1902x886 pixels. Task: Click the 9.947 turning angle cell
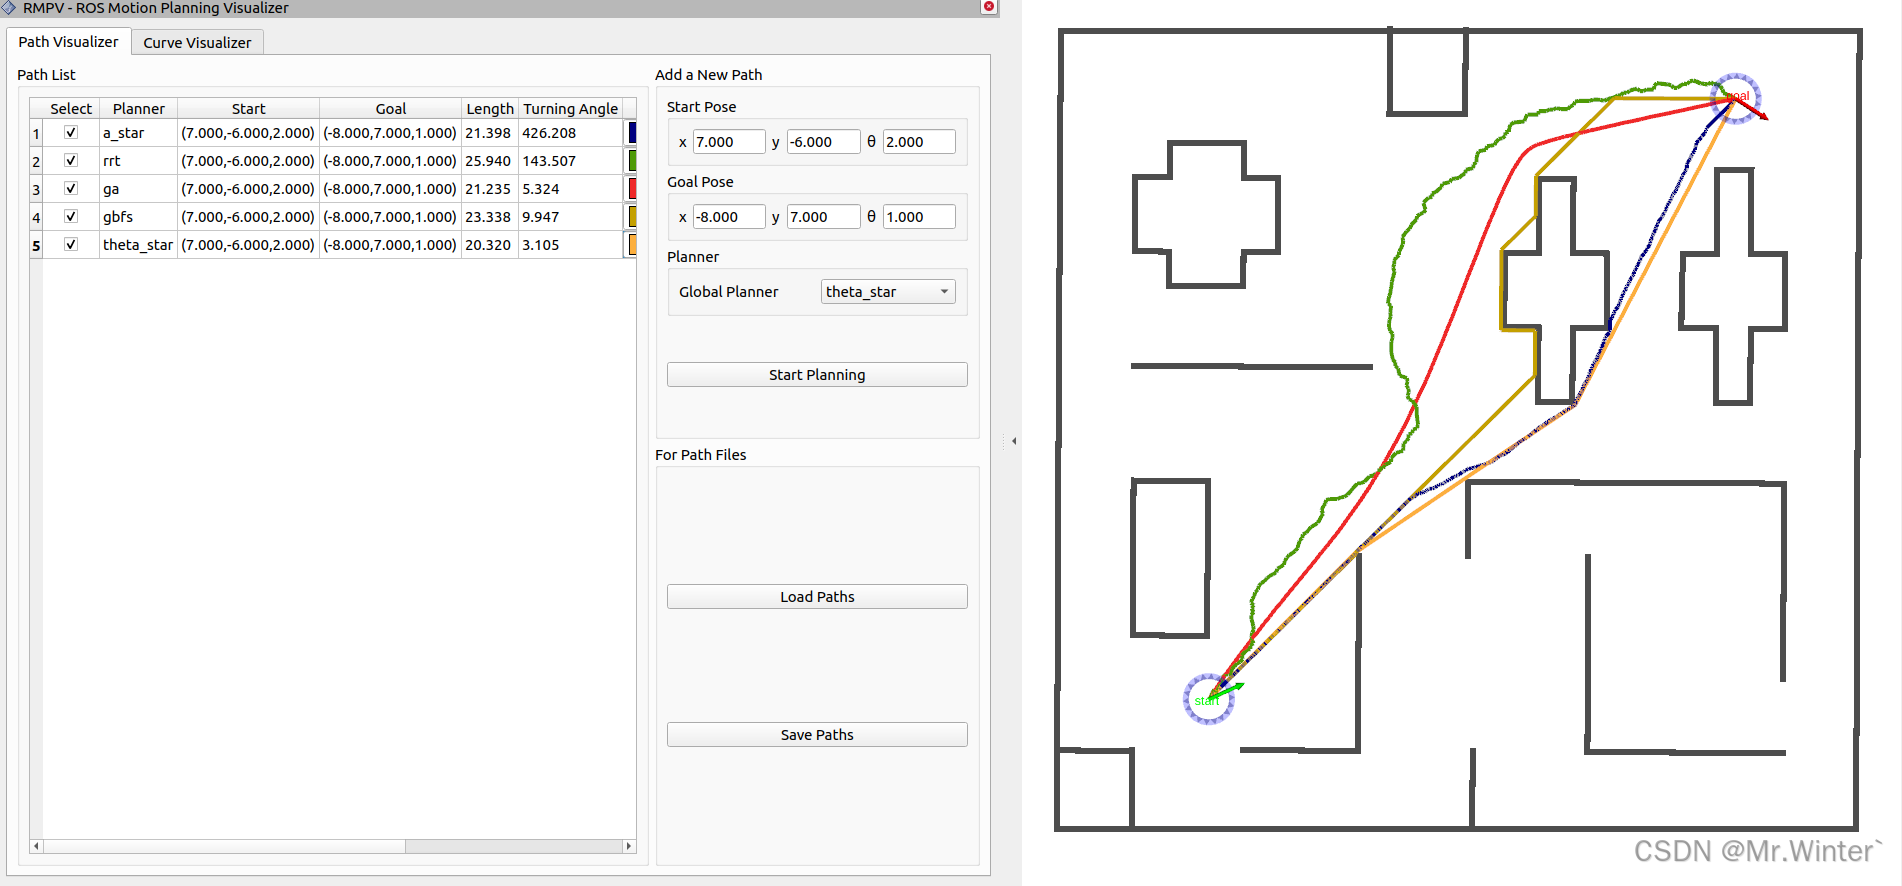570,216
